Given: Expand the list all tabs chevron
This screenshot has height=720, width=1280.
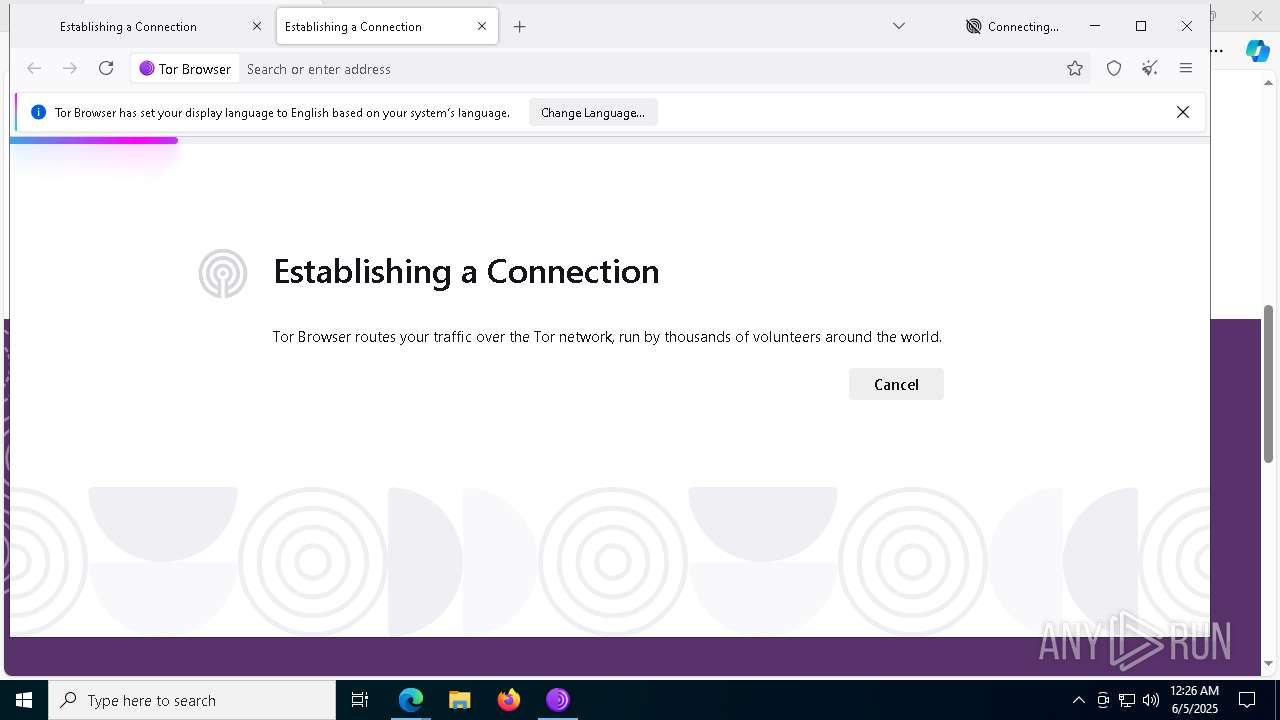Looking at the screenshot, I should (x=899, y=26).
